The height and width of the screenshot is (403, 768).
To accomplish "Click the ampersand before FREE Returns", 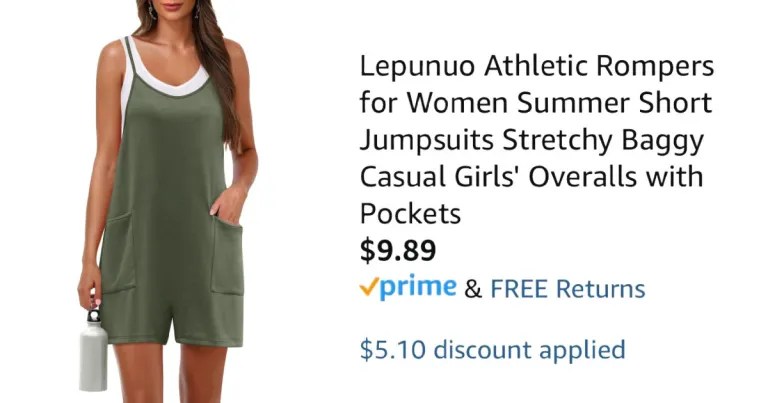I will pyautogui.click(x=473, y=289).
